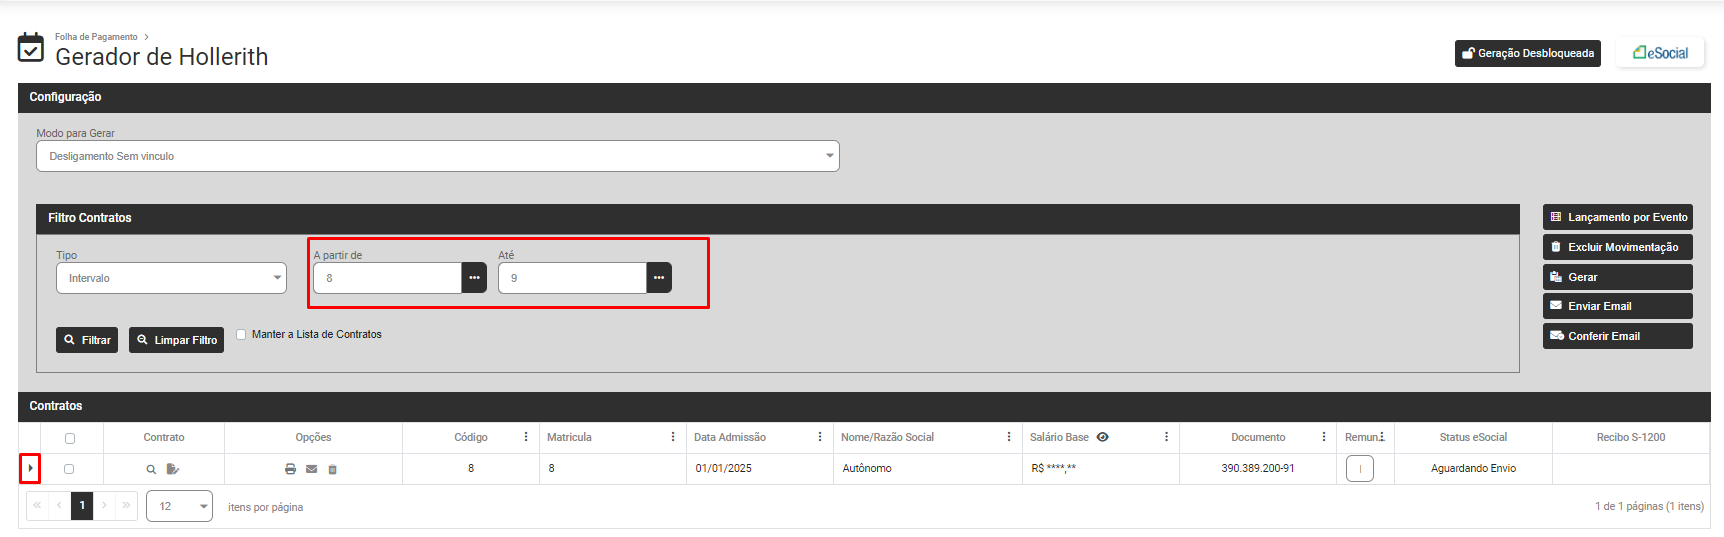Open the Salário Base column menu
The image size is (1724, 537).
pyautogui.click(x=1166, y=437)
